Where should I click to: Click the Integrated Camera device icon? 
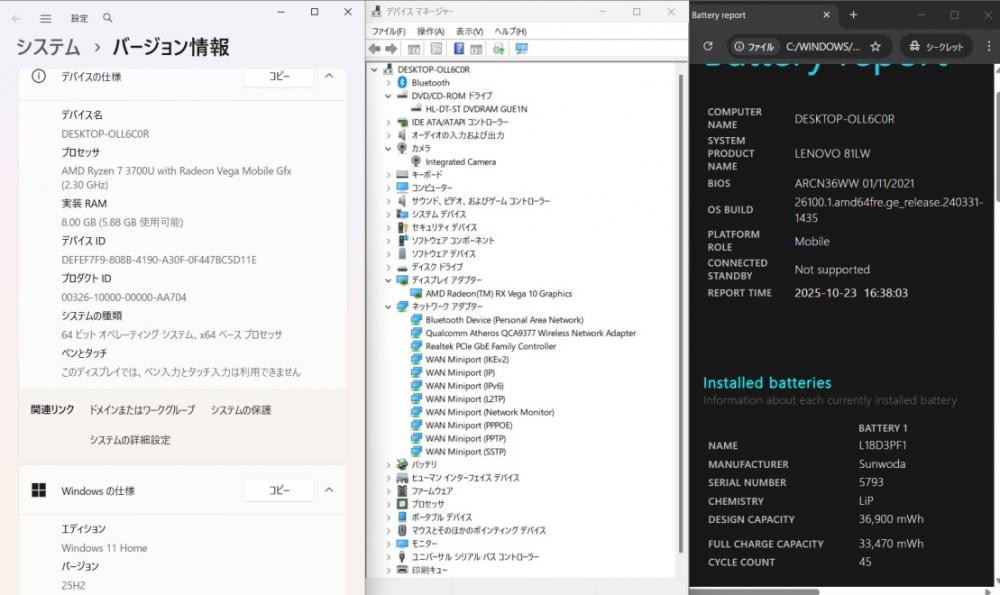[416, 161]
